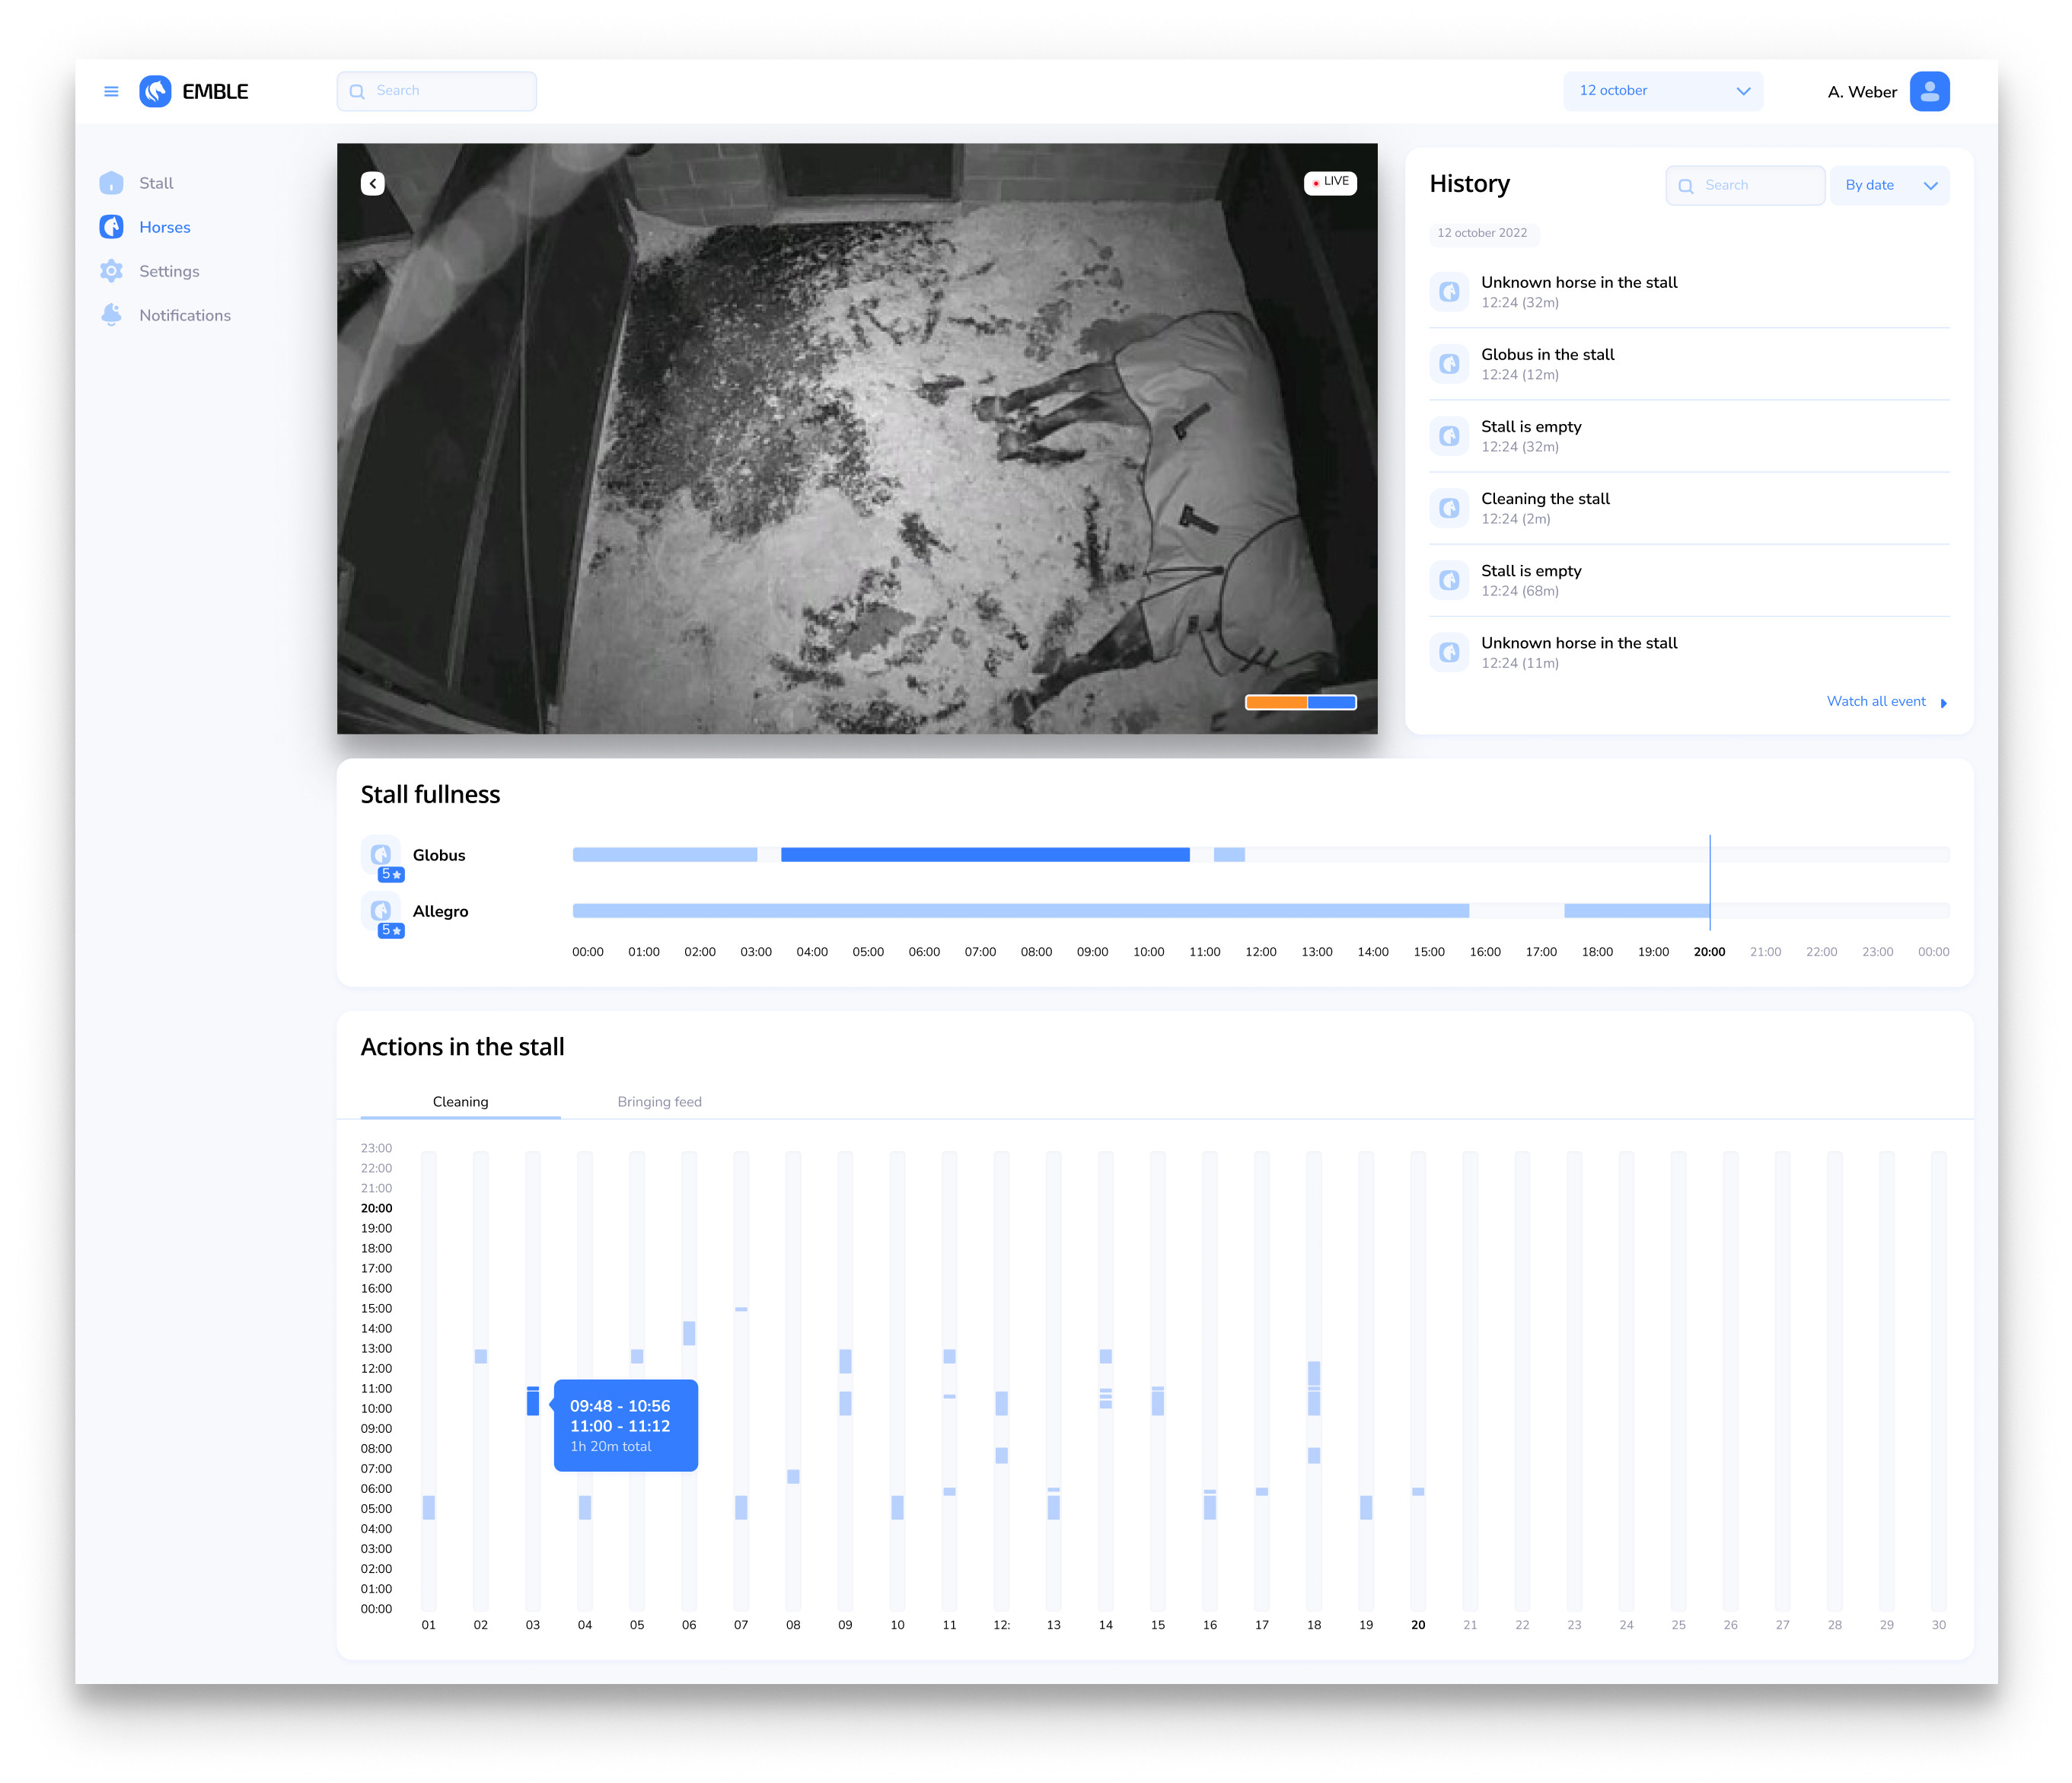Click the Notifications bell icon

111,315
